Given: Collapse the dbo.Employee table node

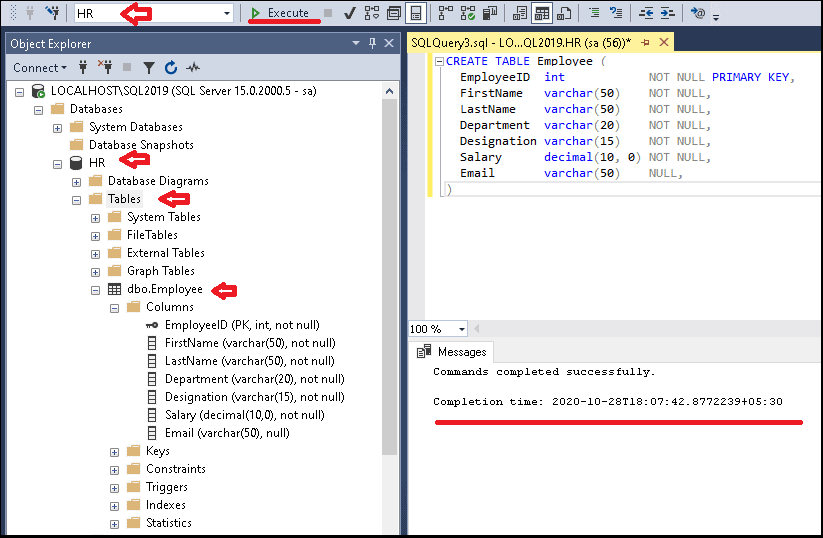Looking at the screenshot, I should [x=95, y=289].
